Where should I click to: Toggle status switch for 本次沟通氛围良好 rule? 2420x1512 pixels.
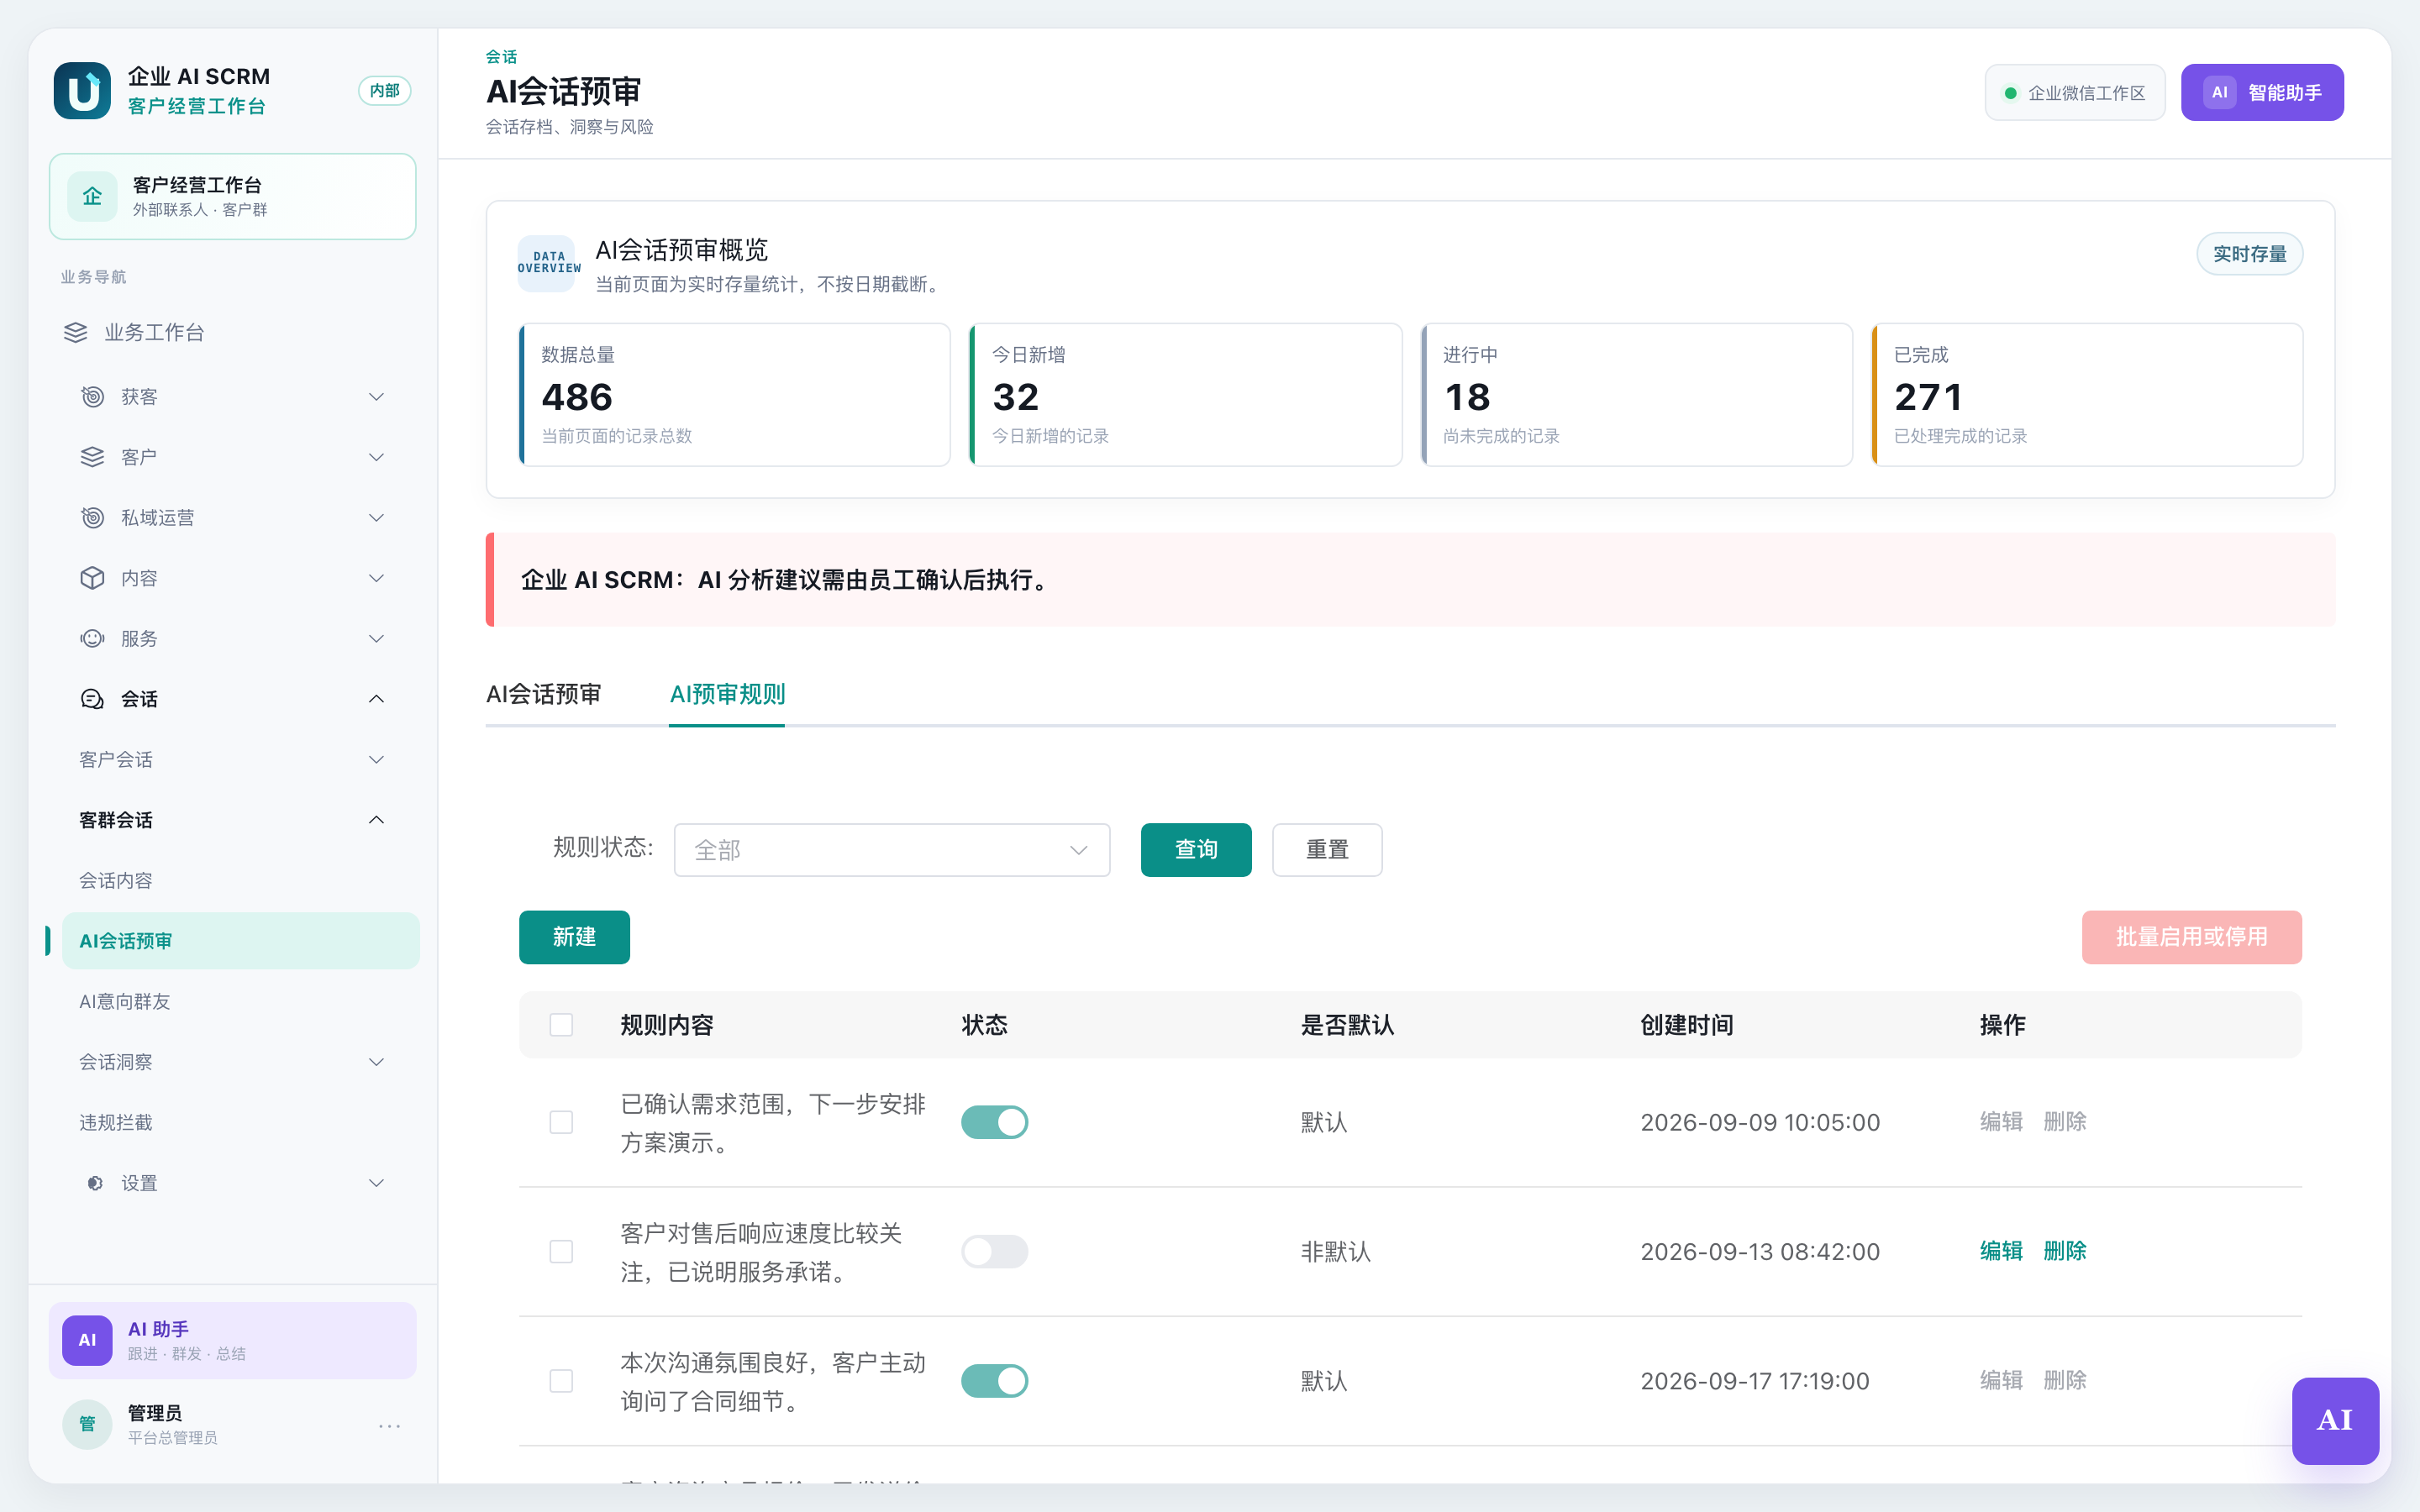coord(994,1381)
